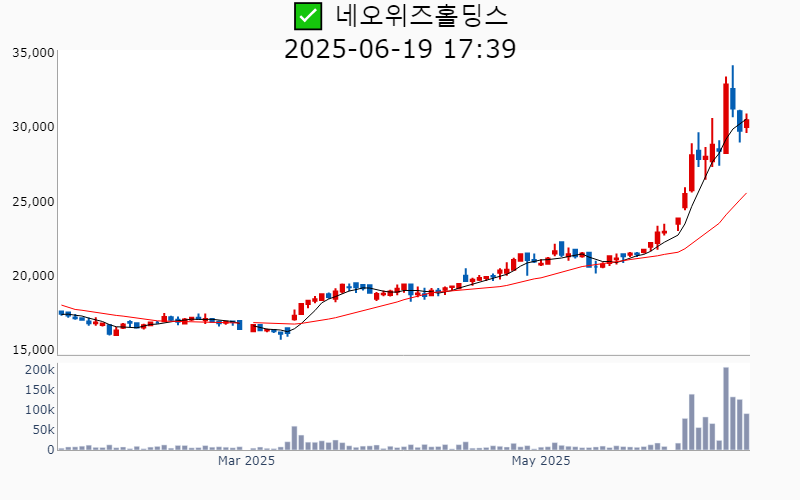The width and height of the screenshot is (800, 500).
Task: Click the 0 label on the volume axis
Action: [51, 450]
